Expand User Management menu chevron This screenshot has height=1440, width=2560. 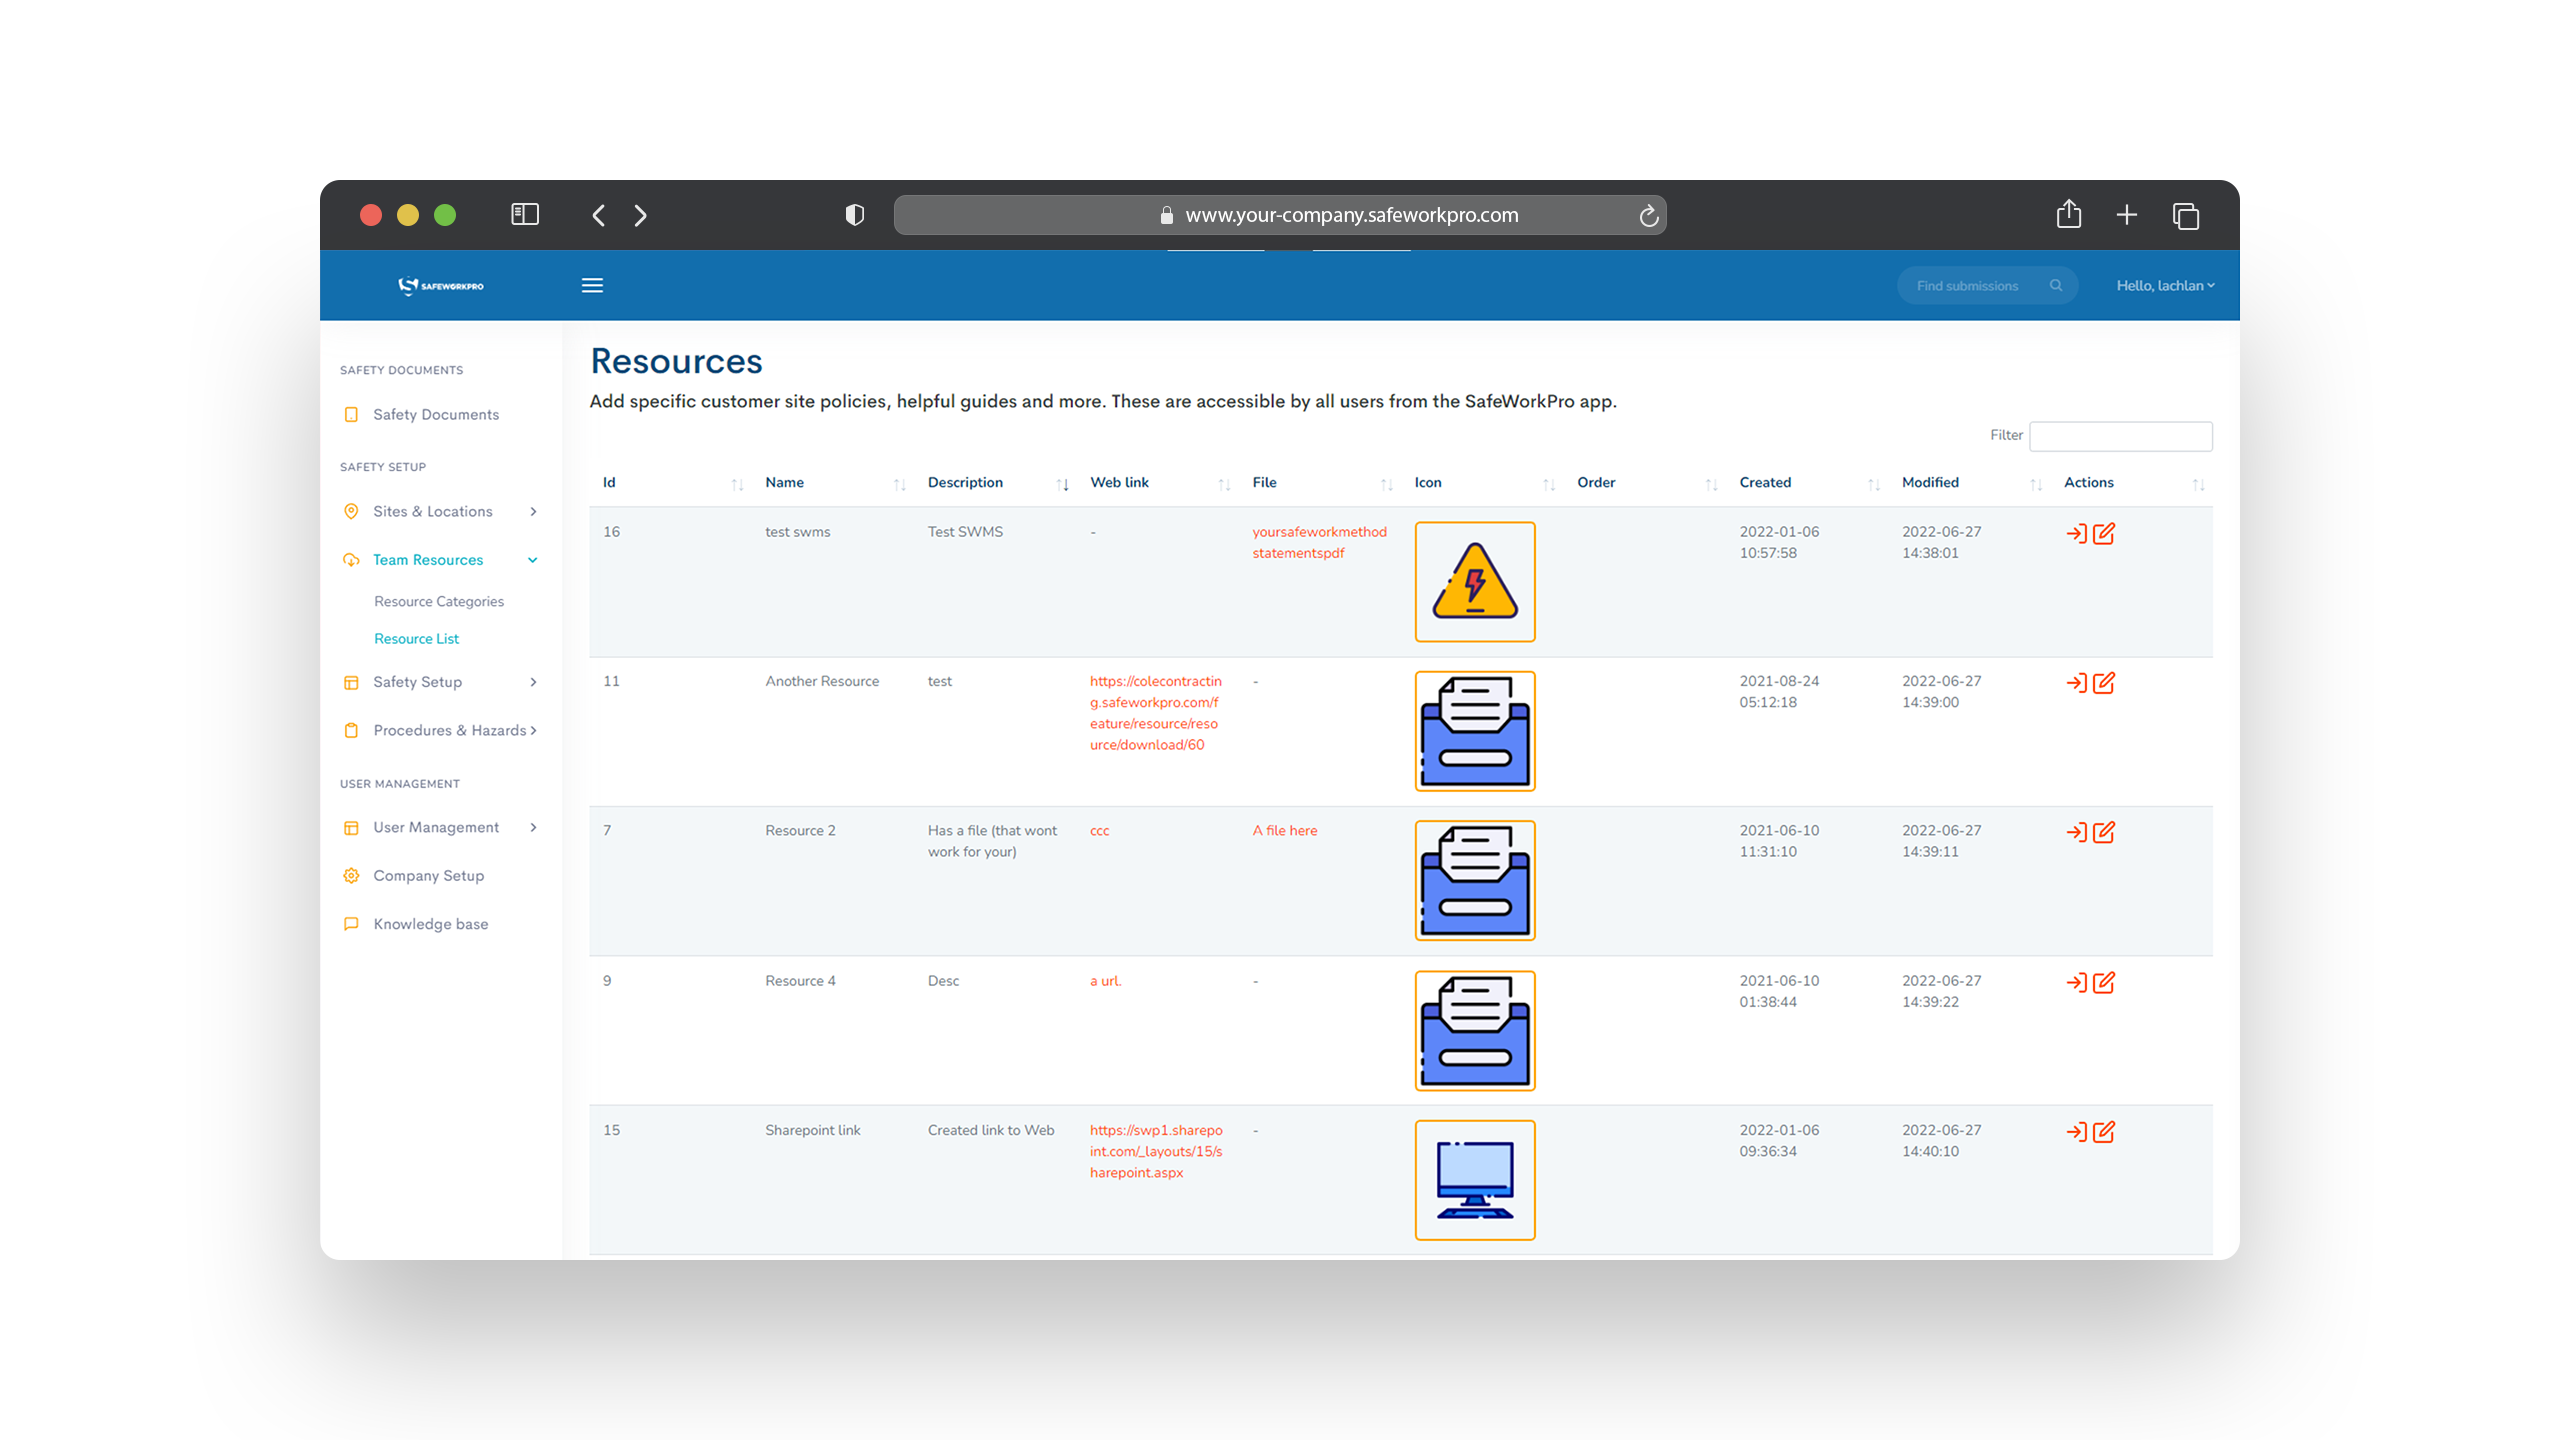(x=533, y=828)
